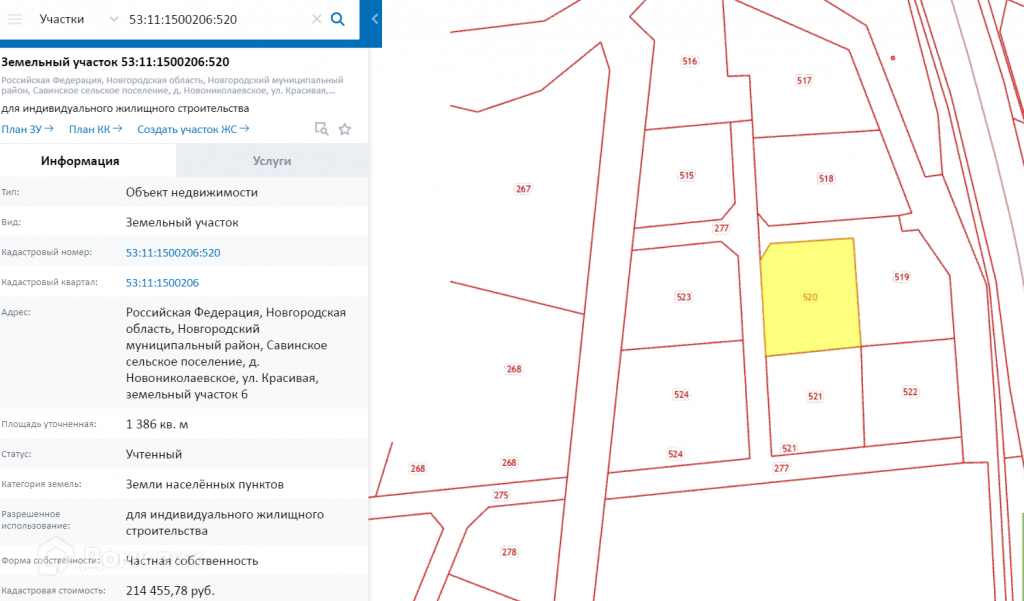Viewport: 1024px width, 601px height.
Task: Select parcel 267 on the map
Action: click(x=523, y=189)
